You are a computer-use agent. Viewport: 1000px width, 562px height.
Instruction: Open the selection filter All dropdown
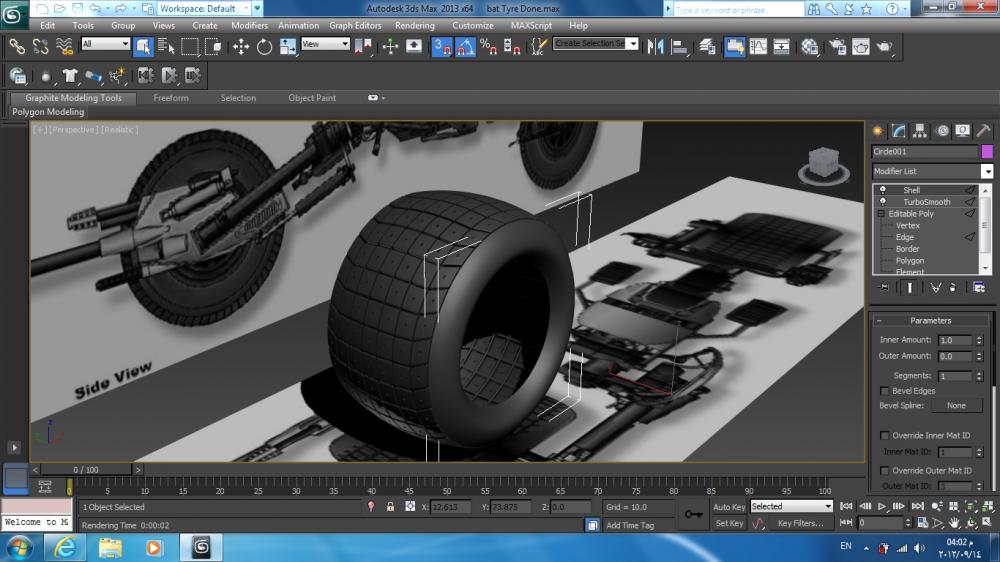(x=106, y=45)
